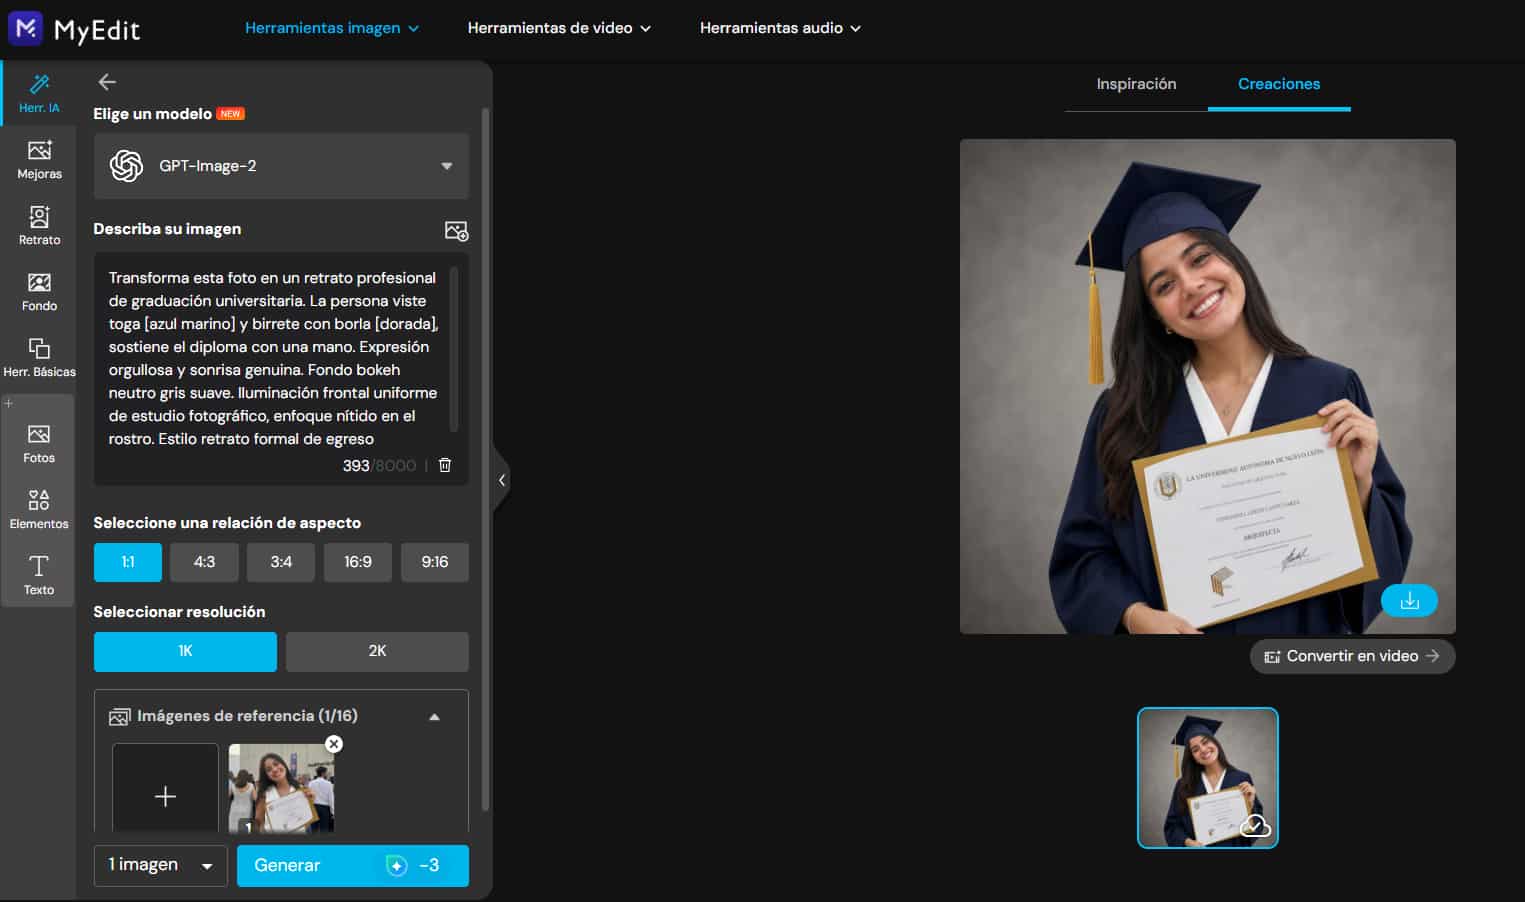Download the generated graduation image
The width and height of the screenshot is (1525, 902).
pyautogui.click(x=1409, y=601)
